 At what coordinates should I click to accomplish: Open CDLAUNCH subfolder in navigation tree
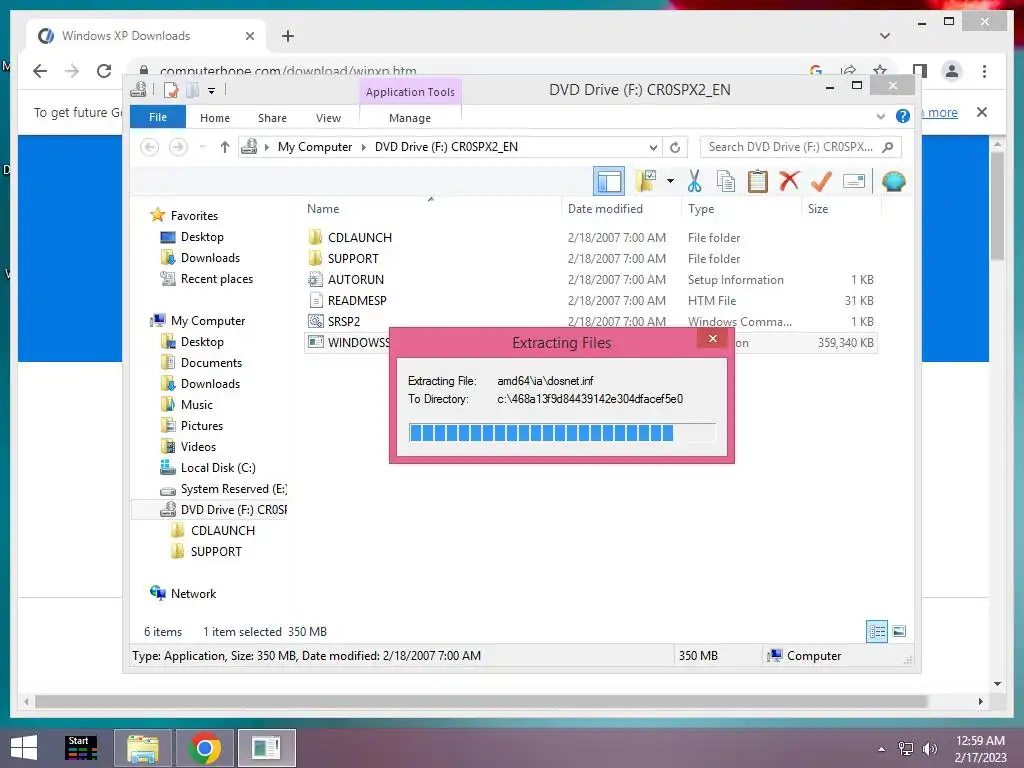coord(223,530)
